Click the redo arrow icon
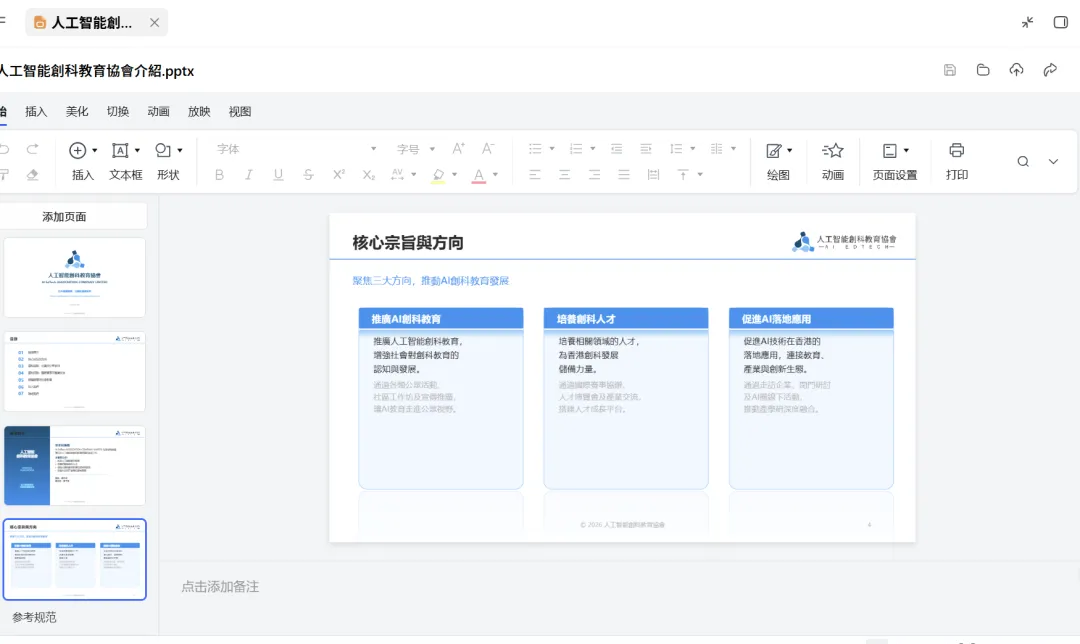 click(32, 149)
